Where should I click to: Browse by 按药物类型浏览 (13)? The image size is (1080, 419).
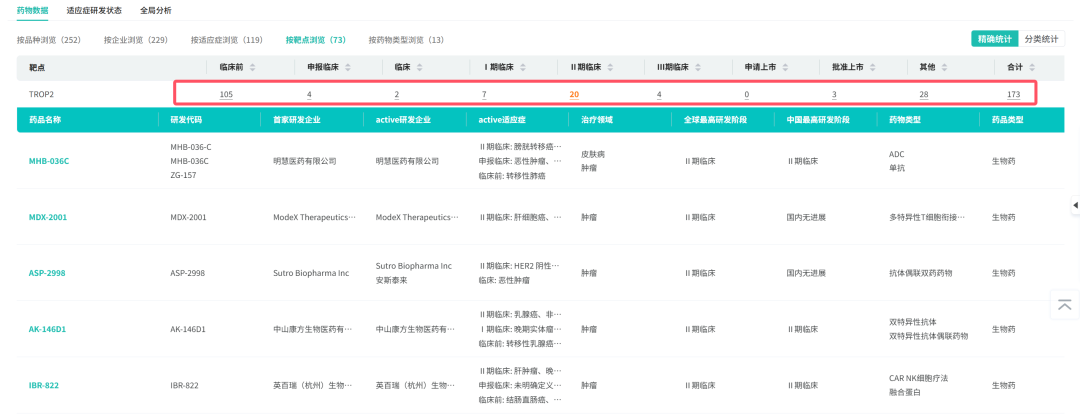406,40
